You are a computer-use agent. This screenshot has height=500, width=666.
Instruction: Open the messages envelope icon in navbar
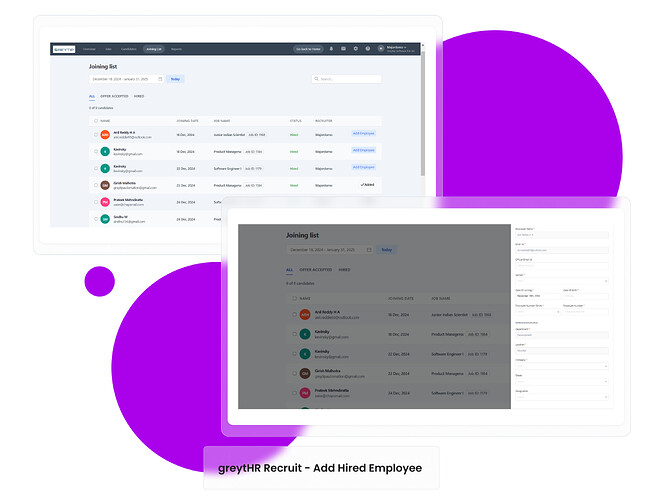click(343, 49)
